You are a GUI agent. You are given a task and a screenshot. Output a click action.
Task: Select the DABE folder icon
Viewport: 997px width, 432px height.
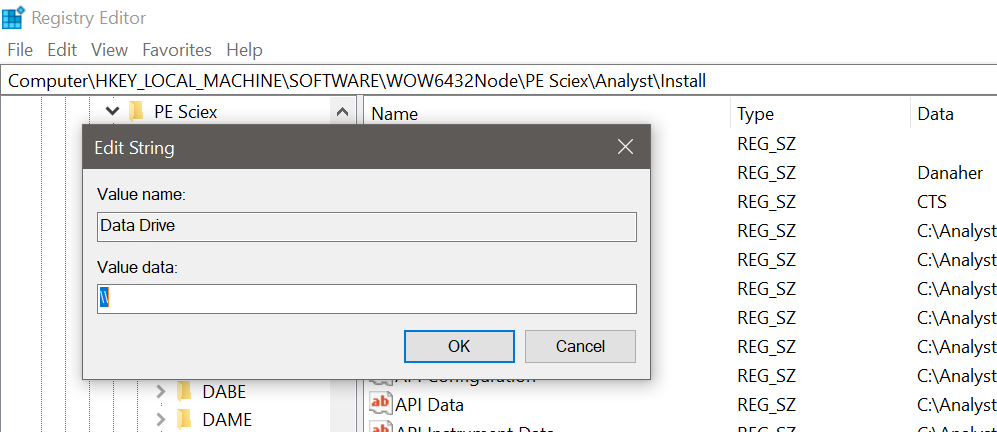[x=184, y=391]
